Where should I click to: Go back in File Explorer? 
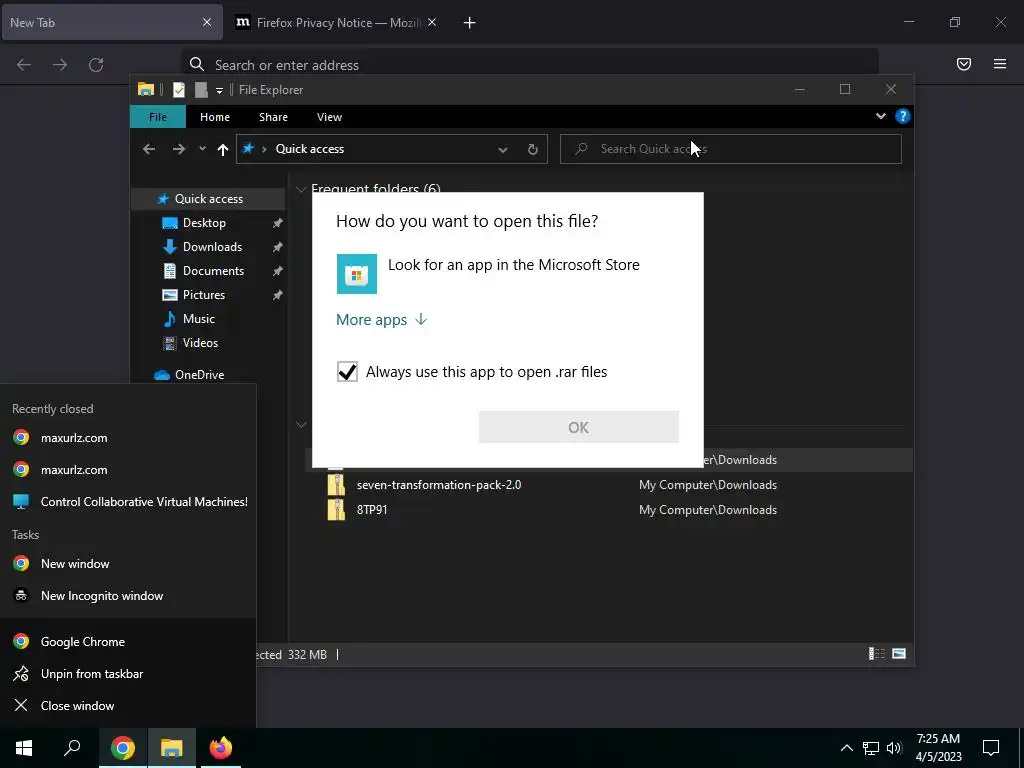pos(149,149)
